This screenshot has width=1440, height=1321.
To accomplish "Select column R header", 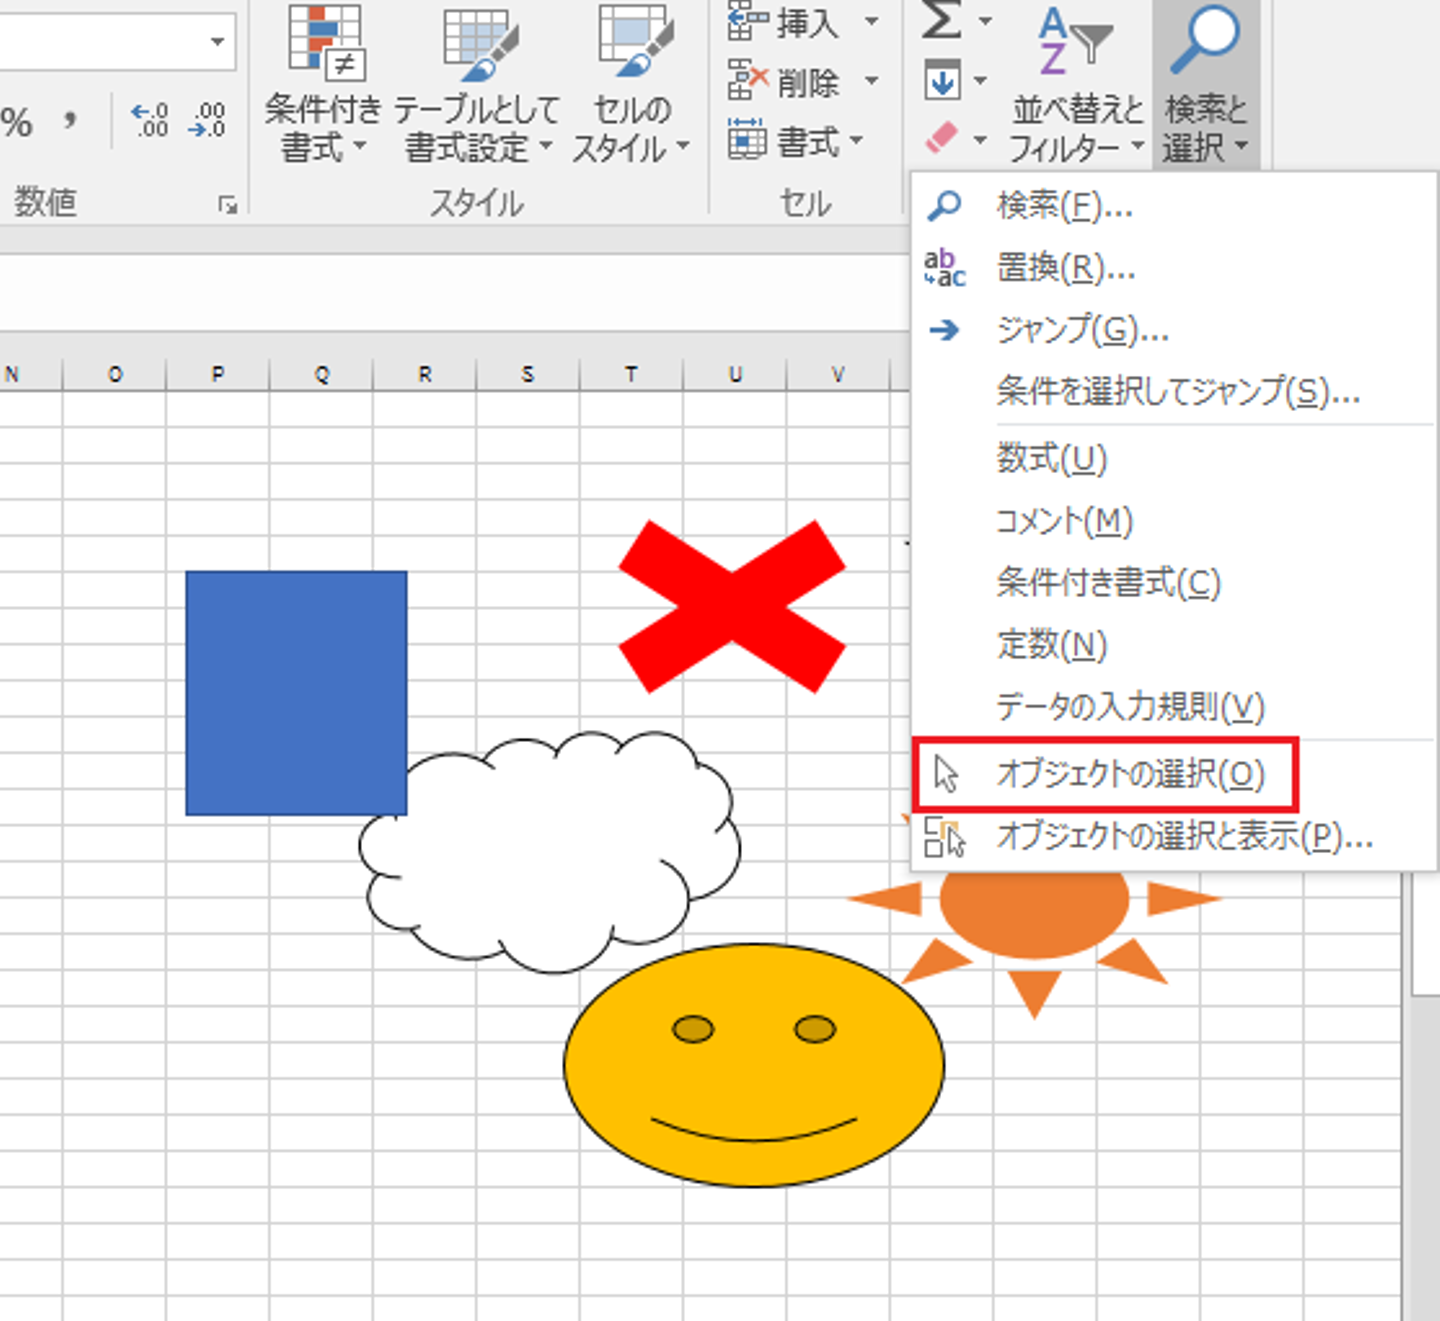I will [425, 374].
